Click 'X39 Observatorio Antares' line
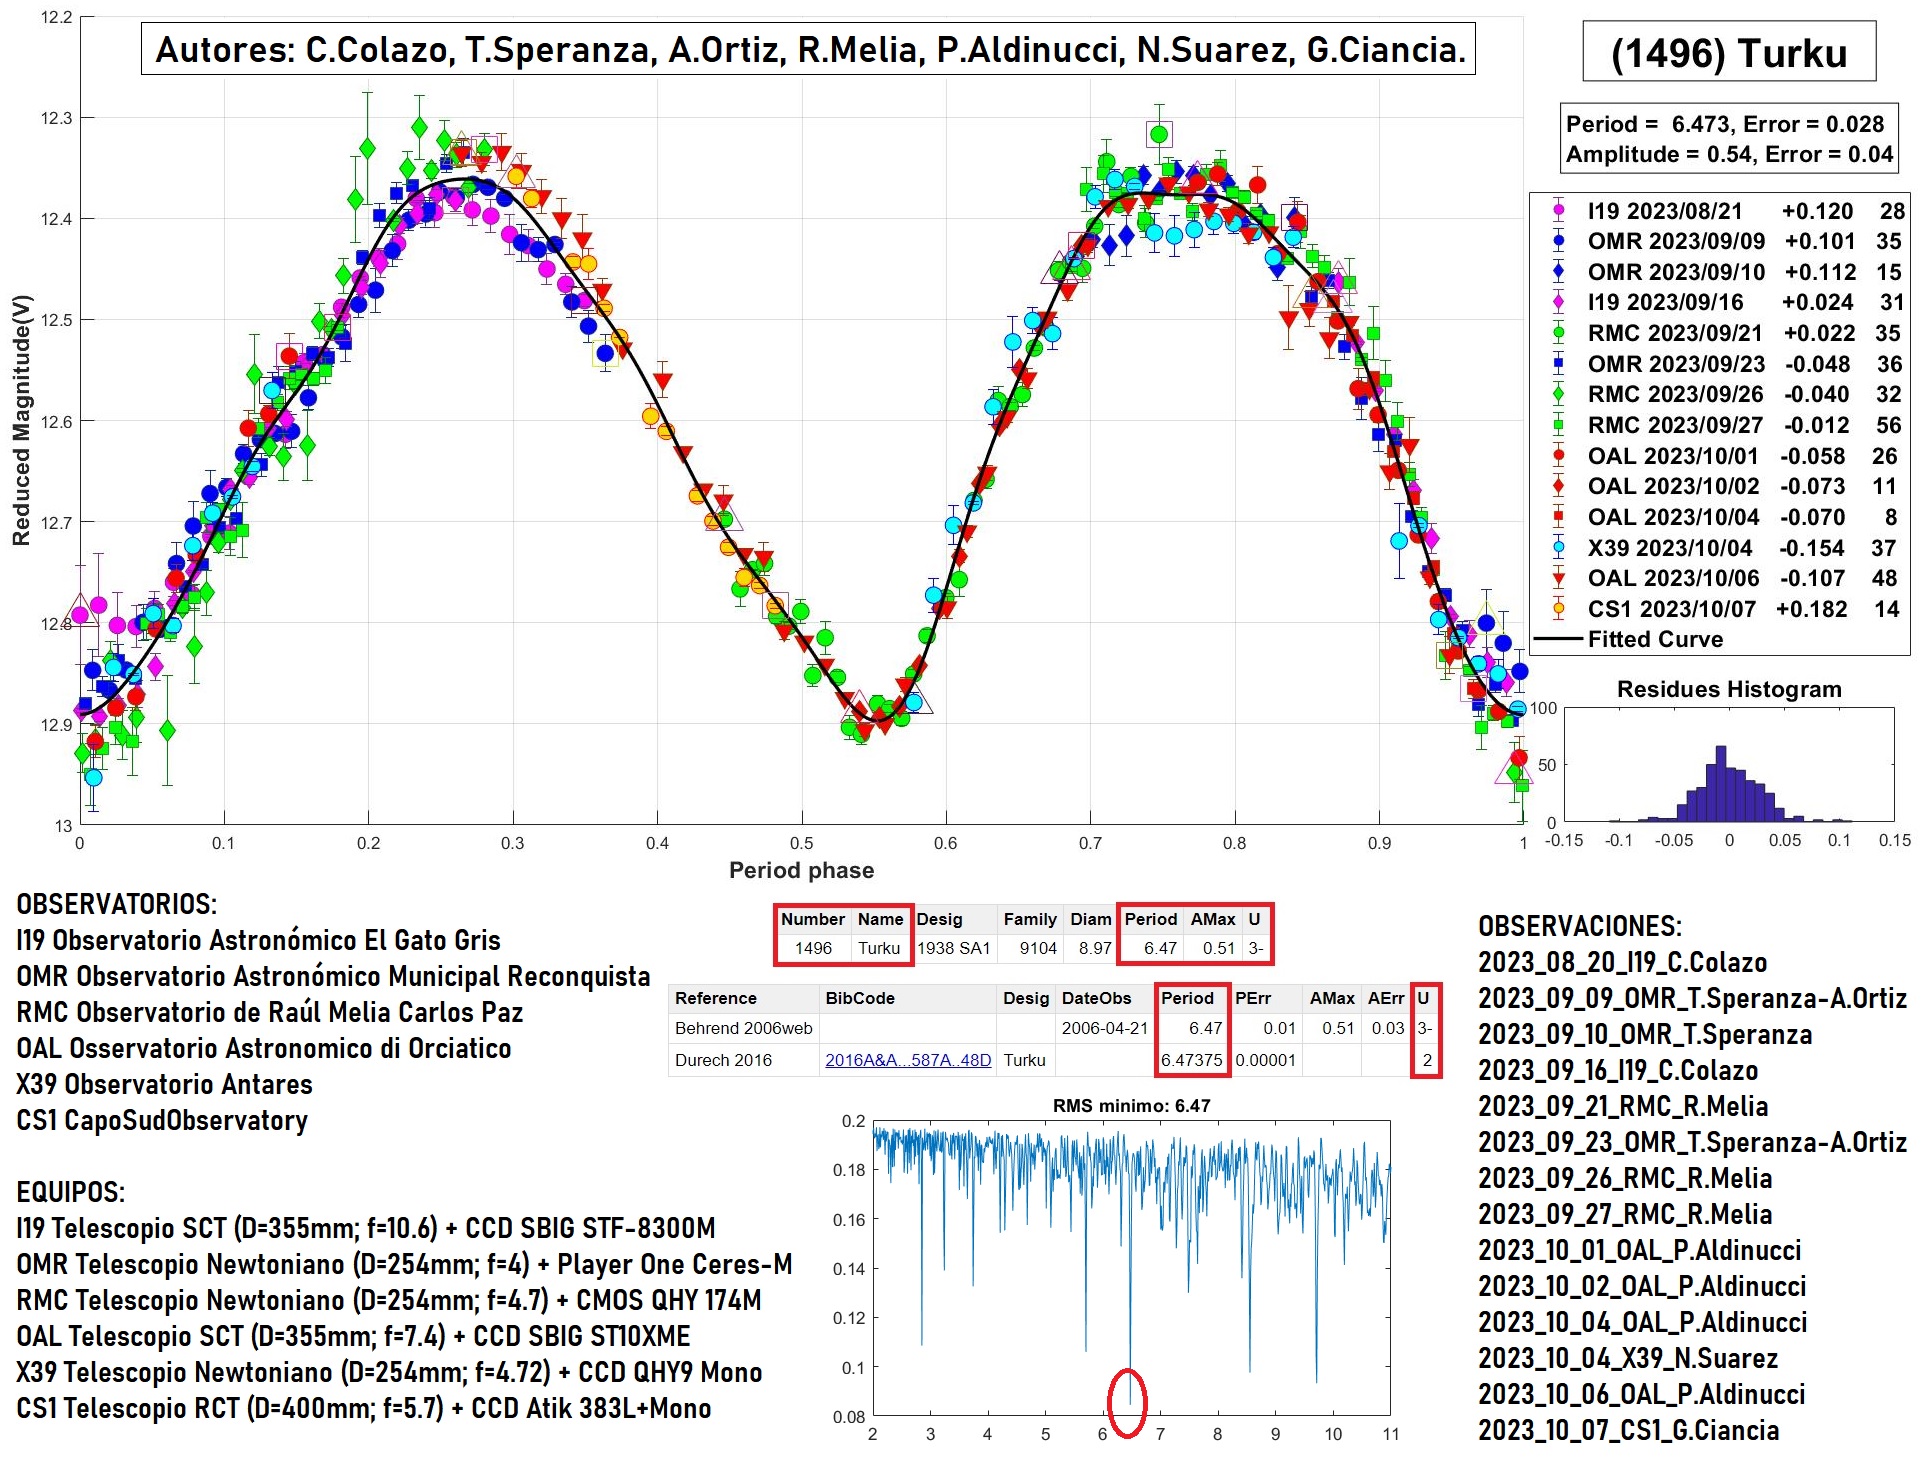This screenshot has width=1928, height=1465. click(x=164, y=1084)
